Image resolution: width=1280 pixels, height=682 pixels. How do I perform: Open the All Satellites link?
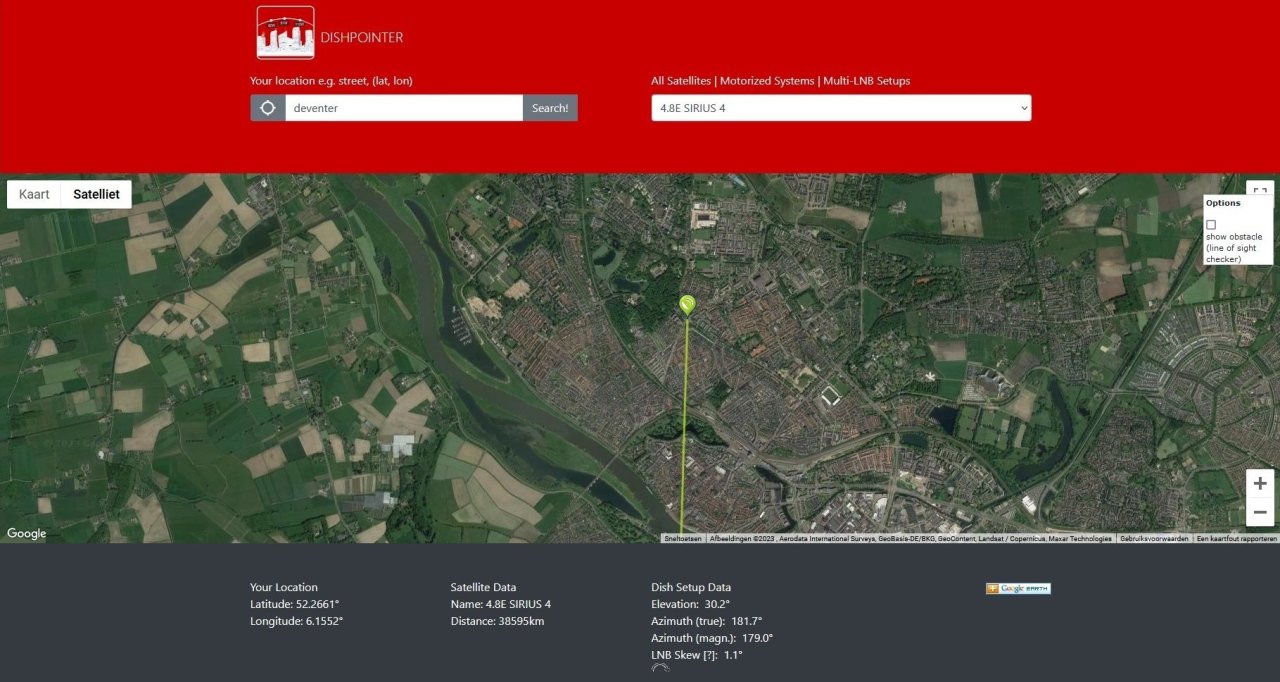[681, 81]
